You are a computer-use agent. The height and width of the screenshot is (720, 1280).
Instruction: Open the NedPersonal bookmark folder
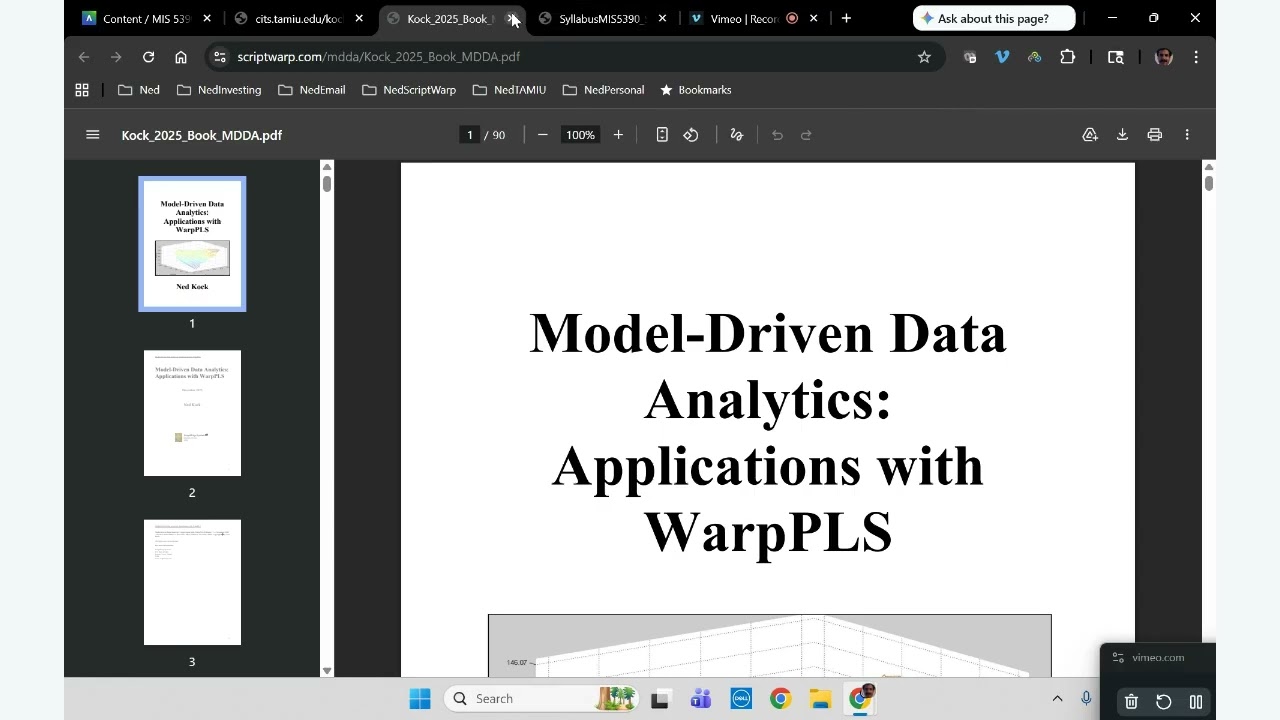[603, 90]
